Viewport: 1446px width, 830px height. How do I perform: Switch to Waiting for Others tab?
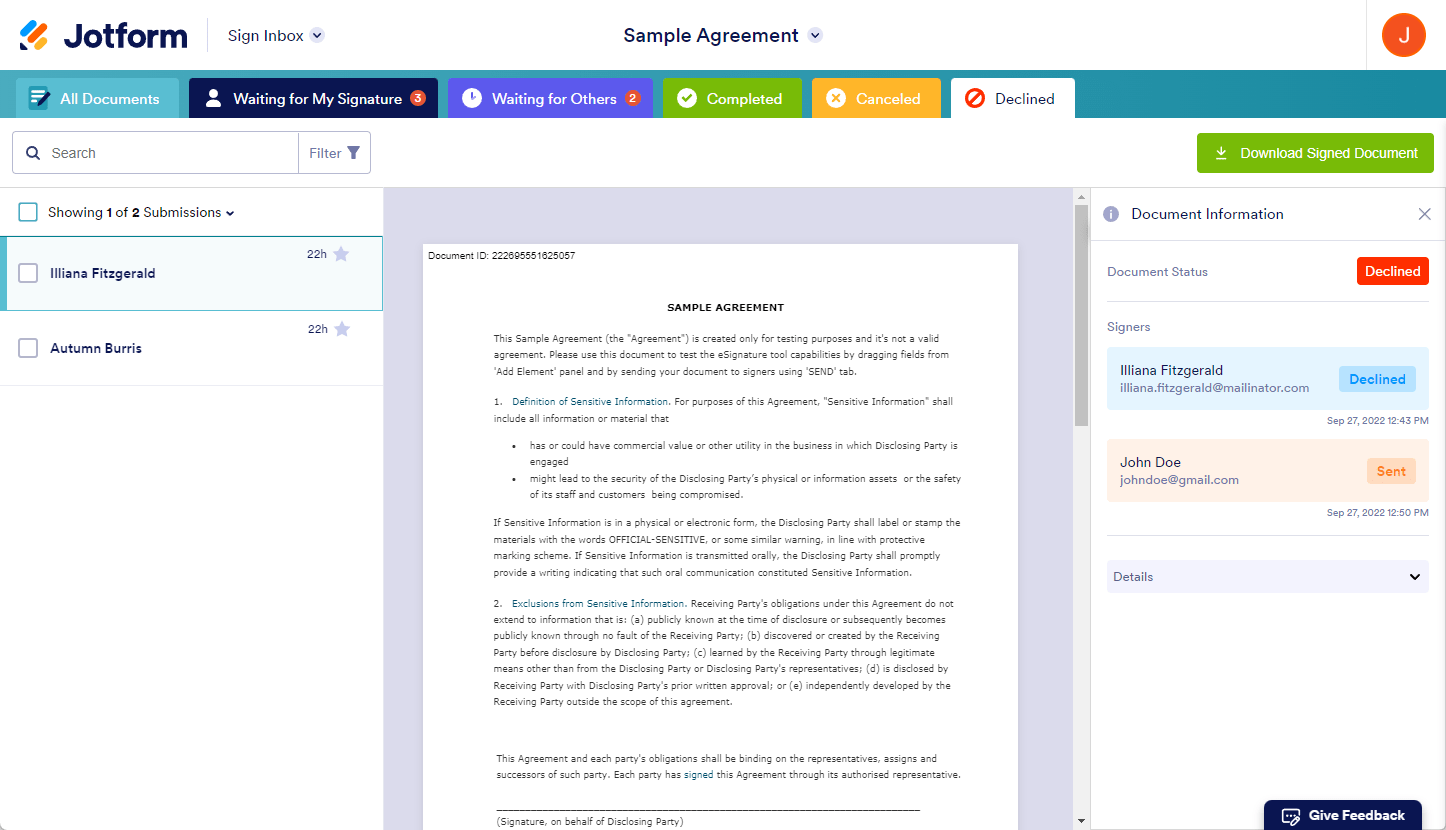(x=550, y=98)
